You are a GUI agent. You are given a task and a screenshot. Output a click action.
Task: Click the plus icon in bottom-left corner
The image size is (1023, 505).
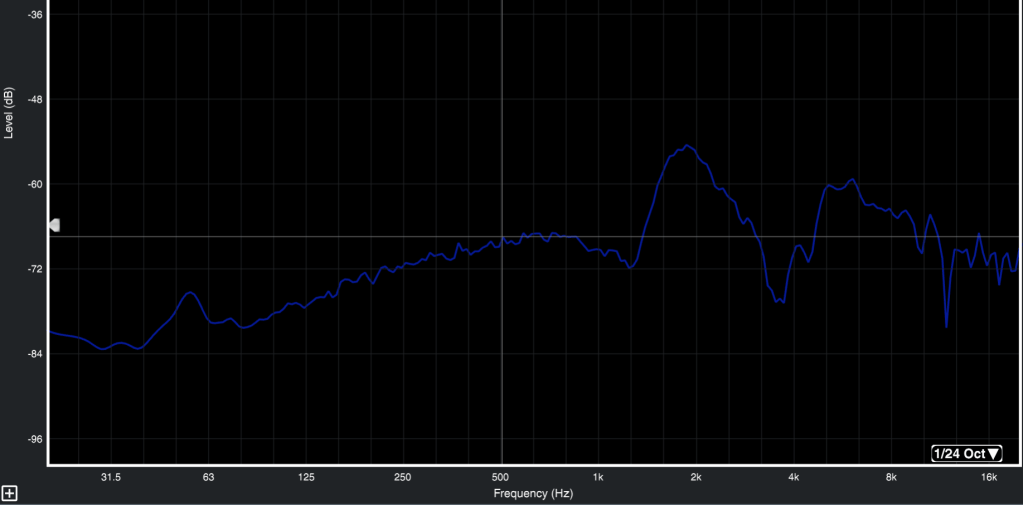click(10, 493)
